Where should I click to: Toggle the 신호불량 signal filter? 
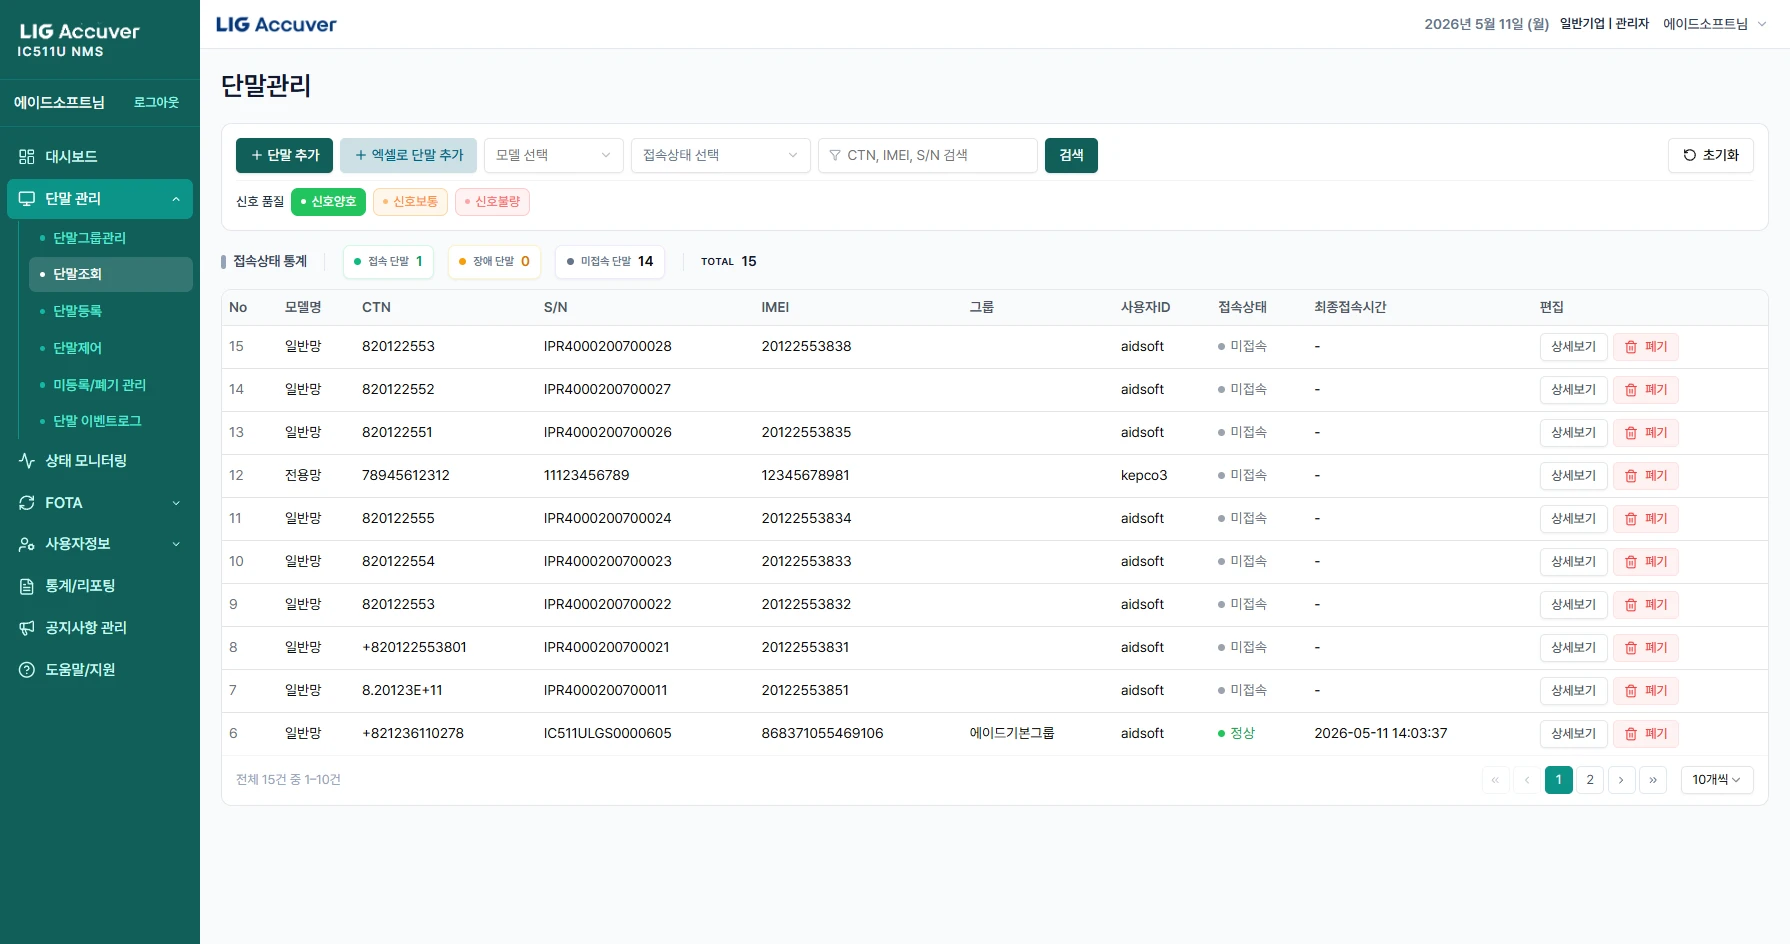(x=492, y=202)
